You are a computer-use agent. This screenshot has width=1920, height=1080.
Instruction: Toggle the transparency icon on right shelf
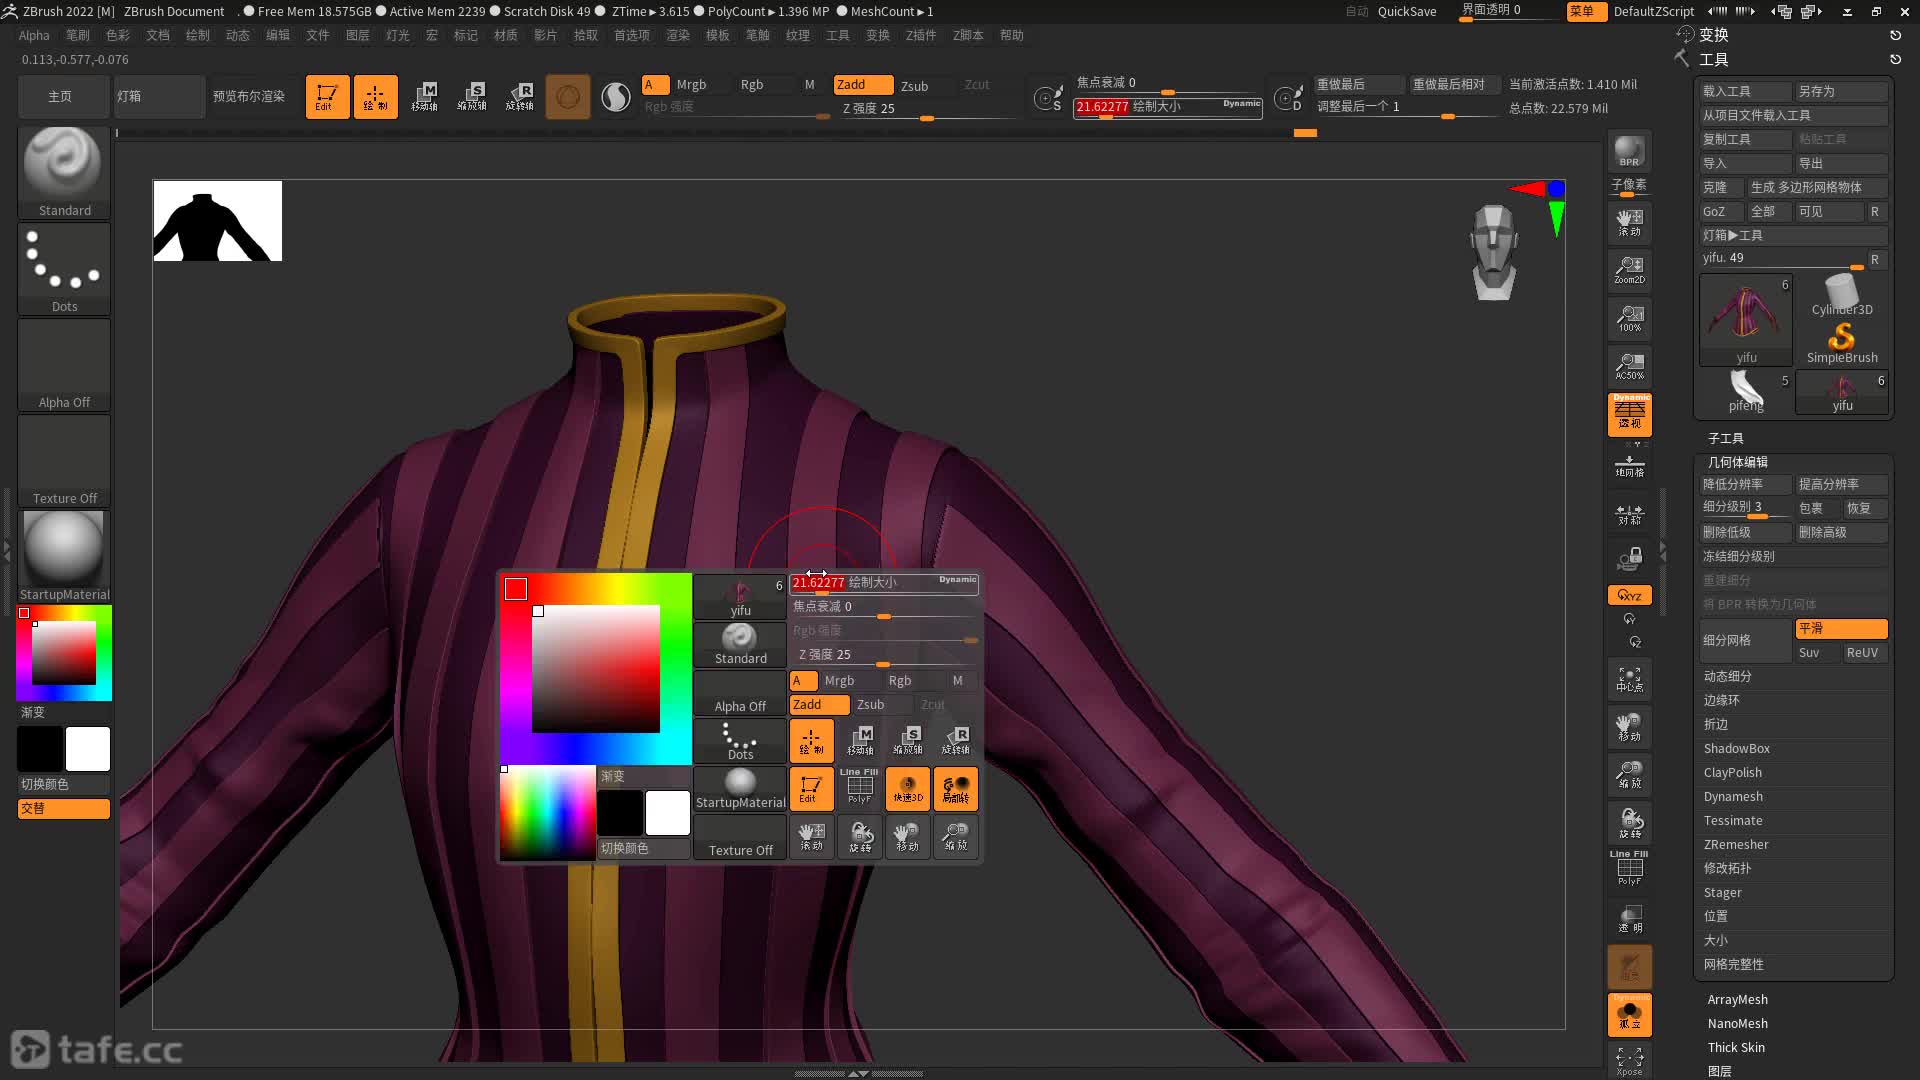(1629, 918)
